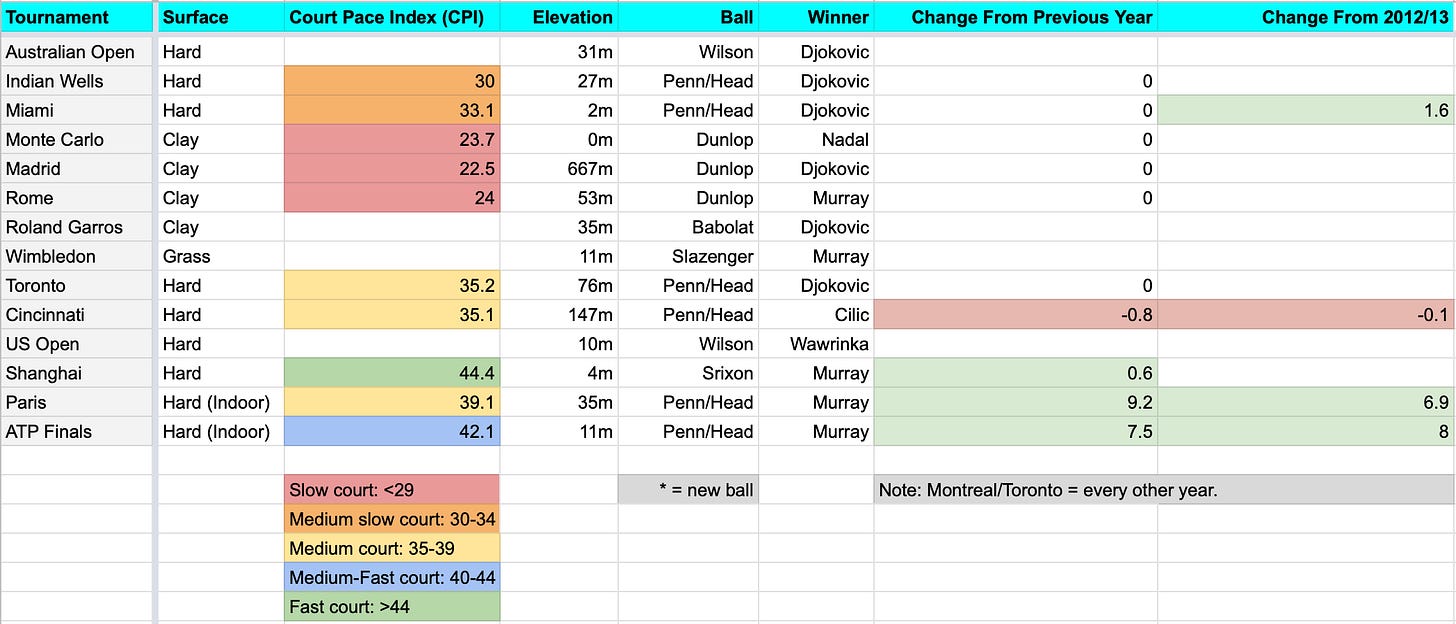Select the Babolat ball cell
This screenshot has width=1456, height=624.
(688, 227)
